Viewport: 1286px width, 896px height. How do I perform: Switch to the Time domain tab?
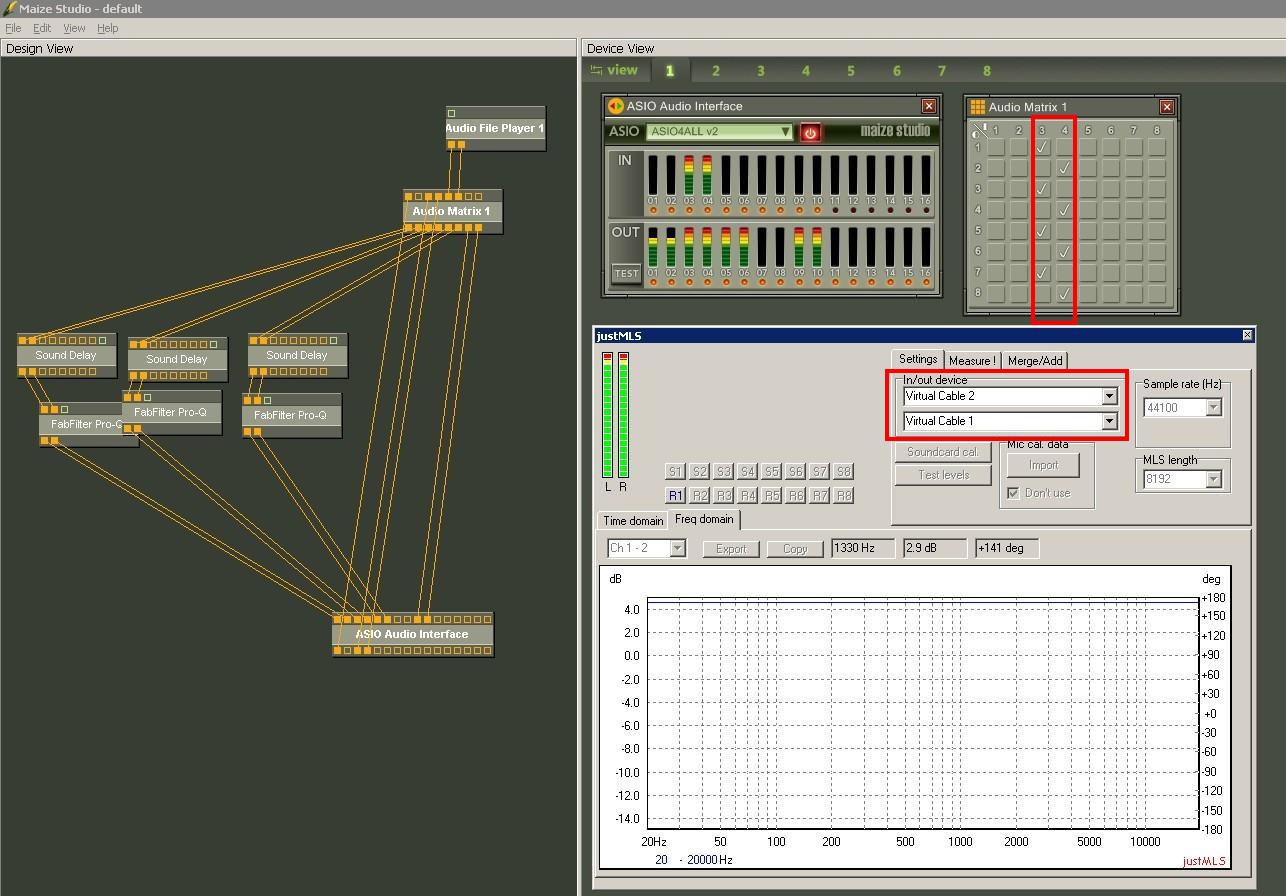(x=633, y=520)
